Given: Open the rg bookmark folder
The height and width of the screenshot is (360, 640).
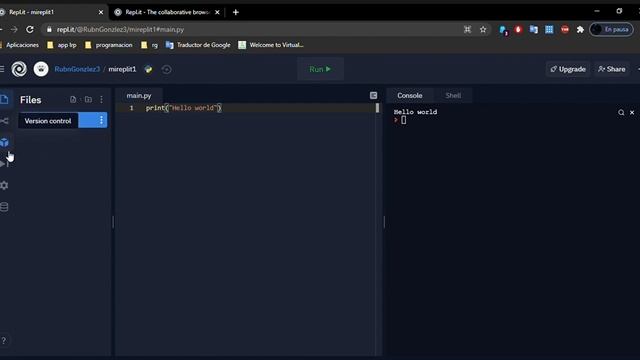Looking at the screenshot, I should click(149, 45).
